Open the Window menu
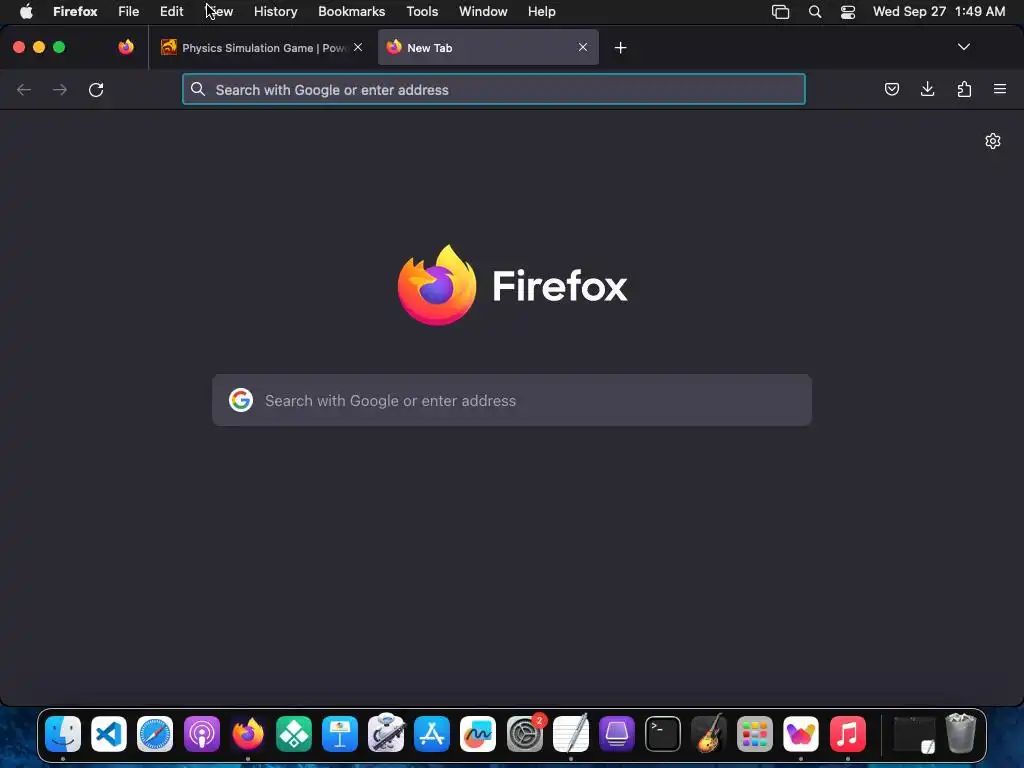This screenshot has width=1024, height=768. tap(483, 11)
